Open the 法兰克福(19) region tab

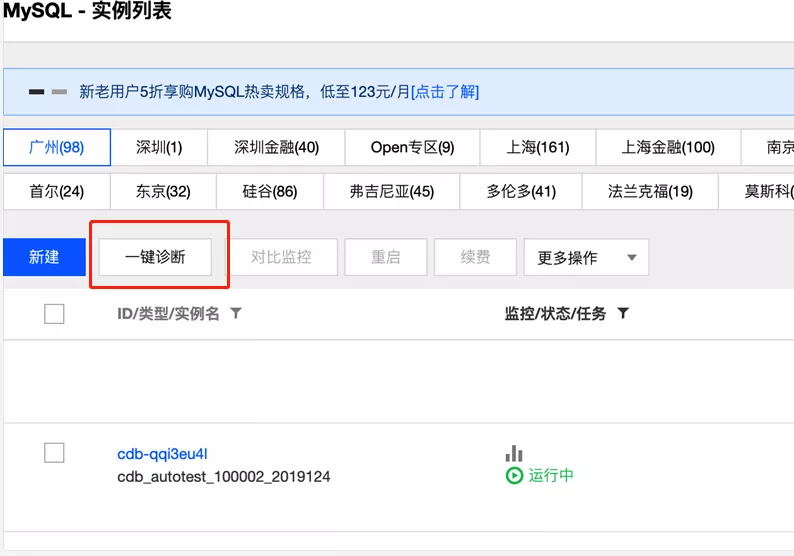coord(650,191)
